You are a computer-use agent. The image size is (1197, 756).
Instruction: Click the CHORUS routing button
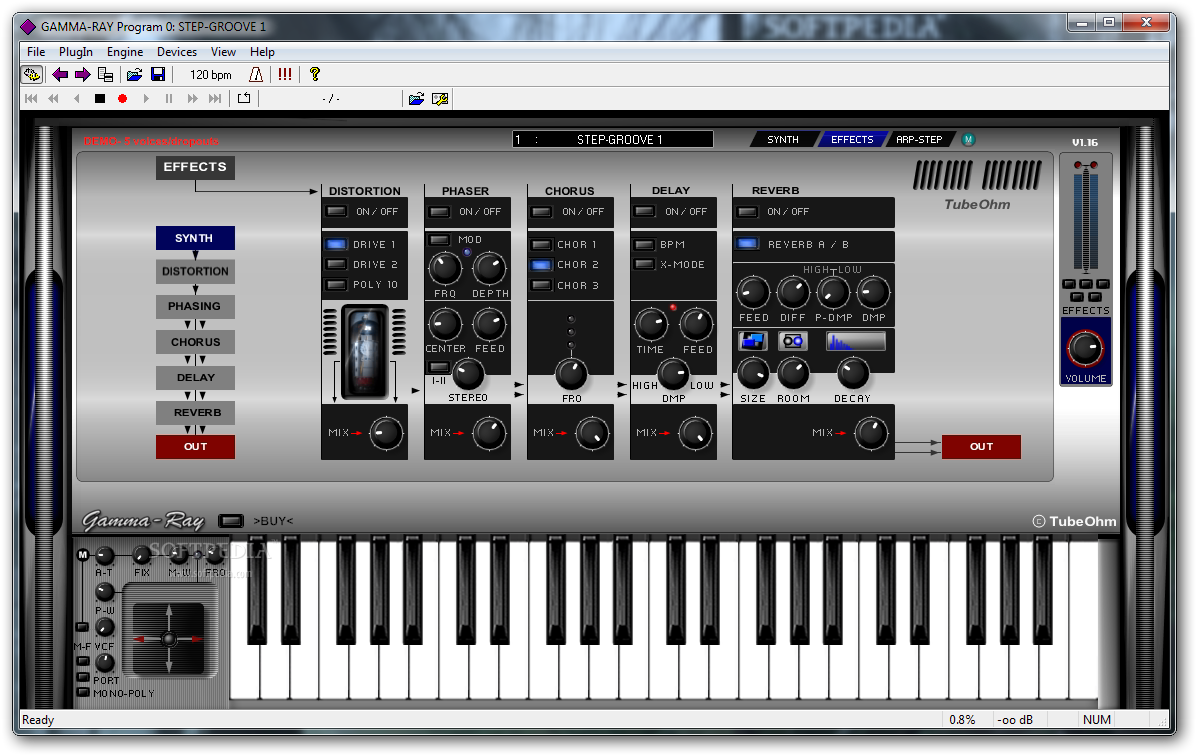(x=195, y=342)
